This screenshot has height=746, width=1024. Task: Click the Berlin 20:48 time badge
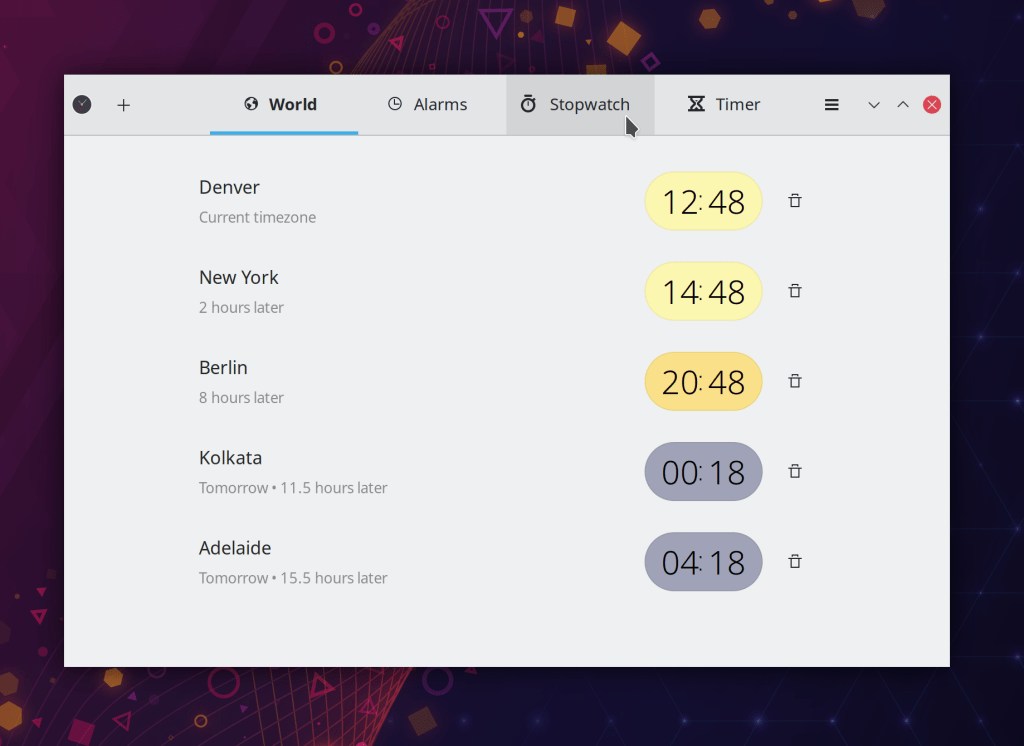(x=703, y=382)
